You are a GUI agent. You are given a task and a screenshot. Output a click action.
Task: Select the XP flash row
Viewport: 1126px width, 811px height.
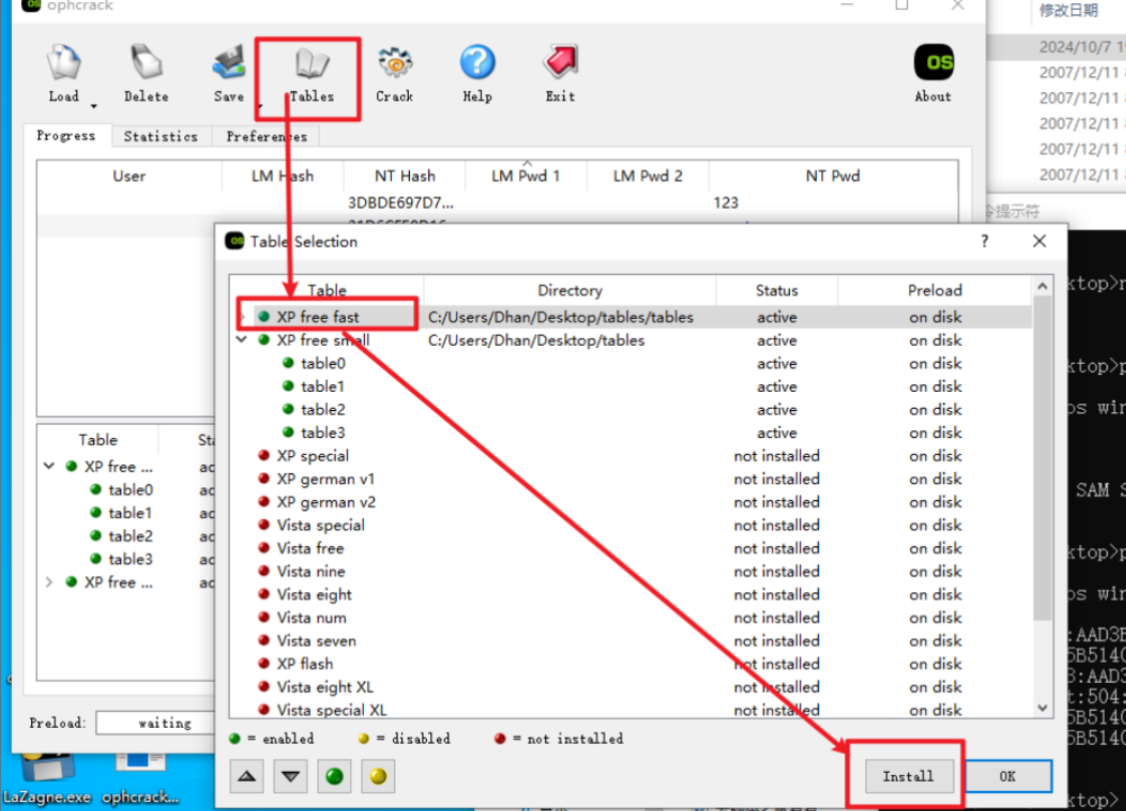click(633, 664)
